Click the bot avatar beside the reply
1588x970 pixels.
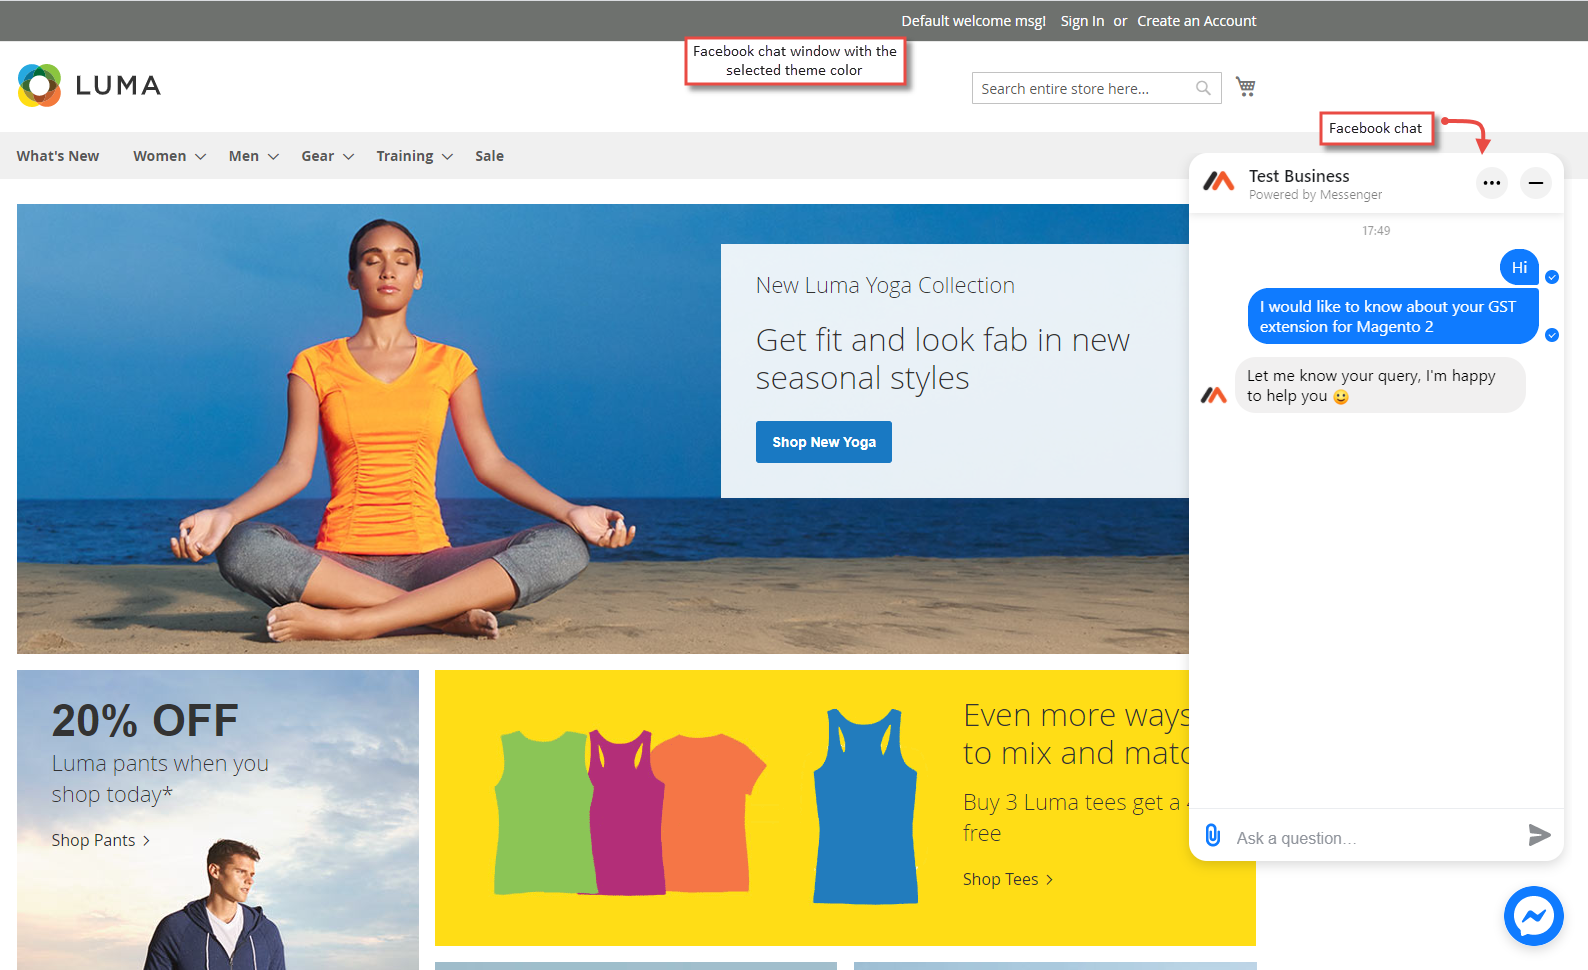tap(1213, 396)
